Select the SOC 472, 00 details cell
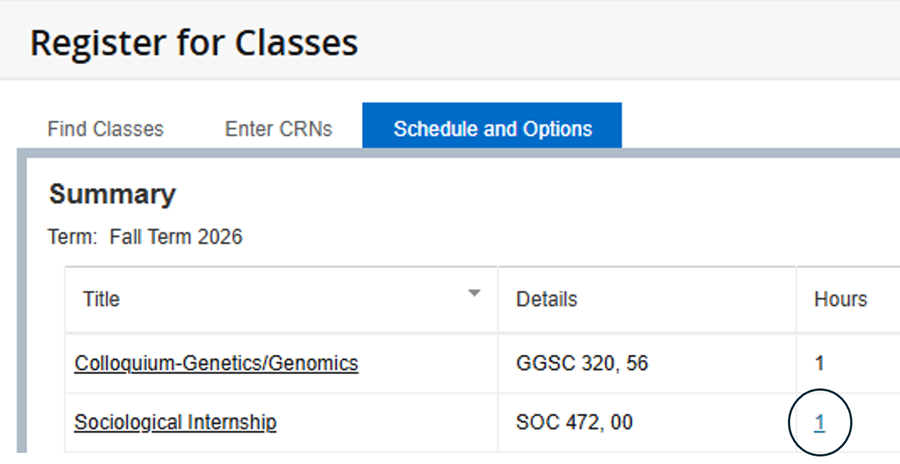This screenshot has height=464, width=900. tap(647, 423)
